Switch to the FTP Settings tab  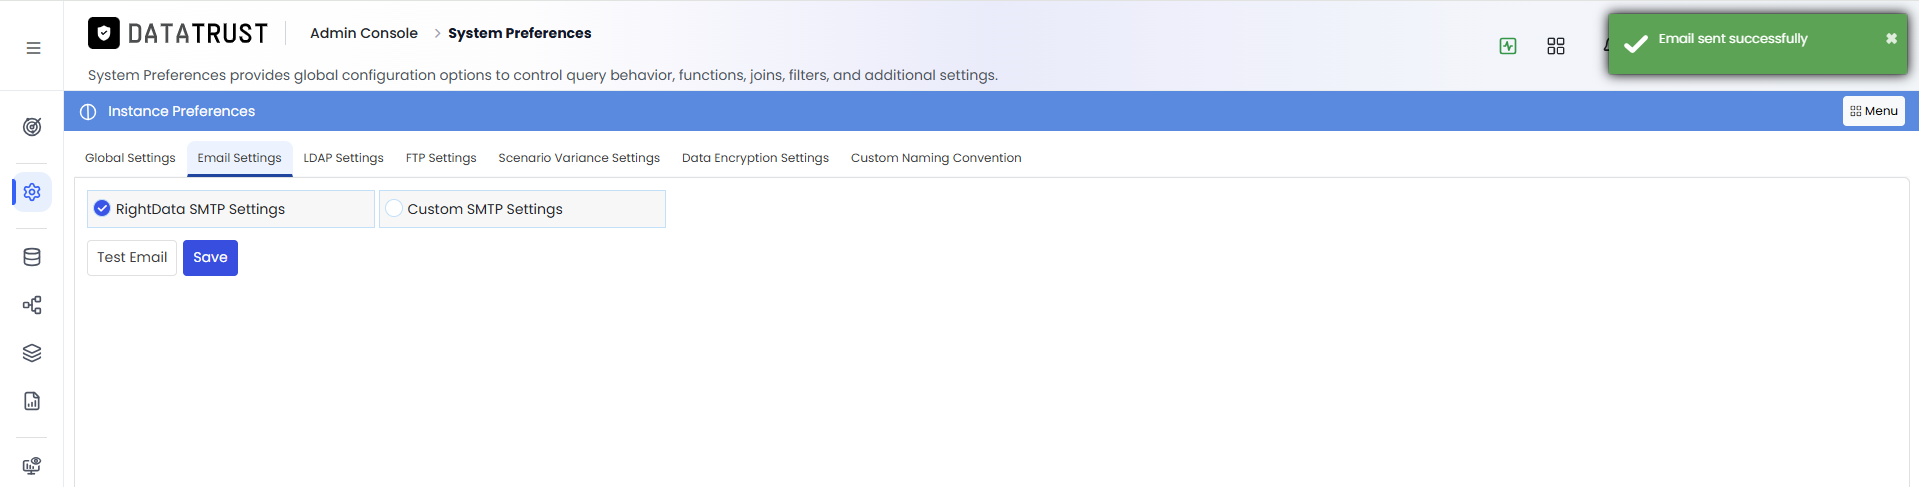click(441, 158)
